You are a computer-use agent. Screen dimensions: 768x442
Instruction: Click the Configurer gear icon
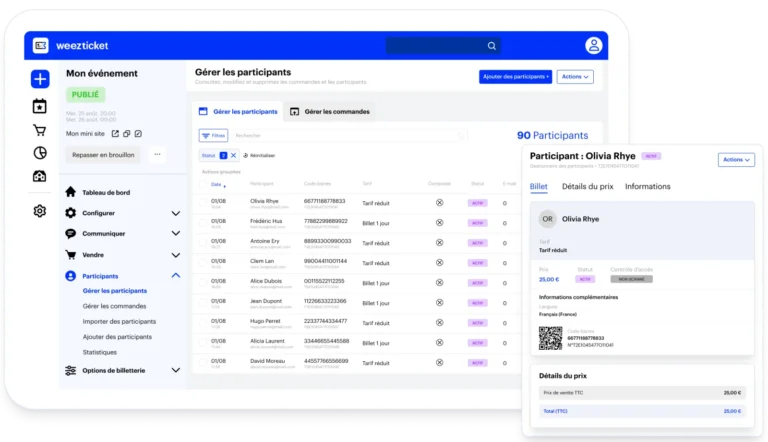click(71, 213)
